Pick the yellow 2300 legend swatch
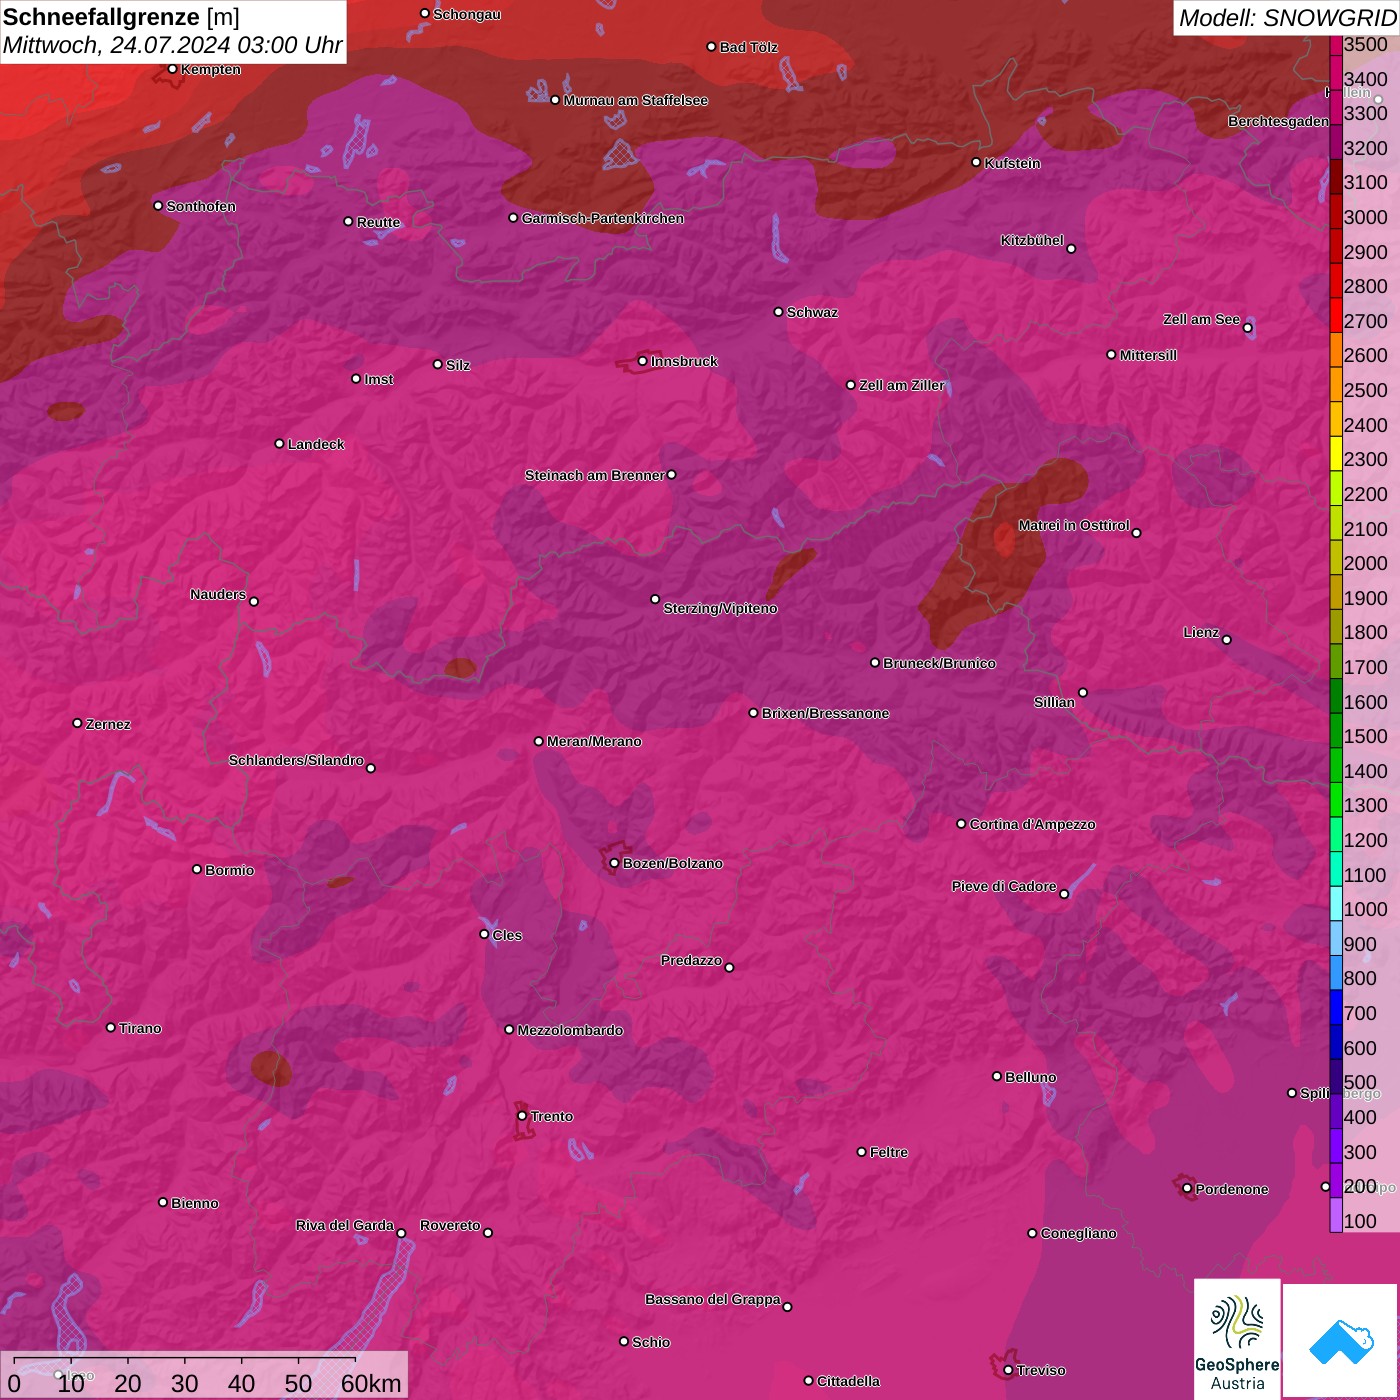 pos(1335,453)
